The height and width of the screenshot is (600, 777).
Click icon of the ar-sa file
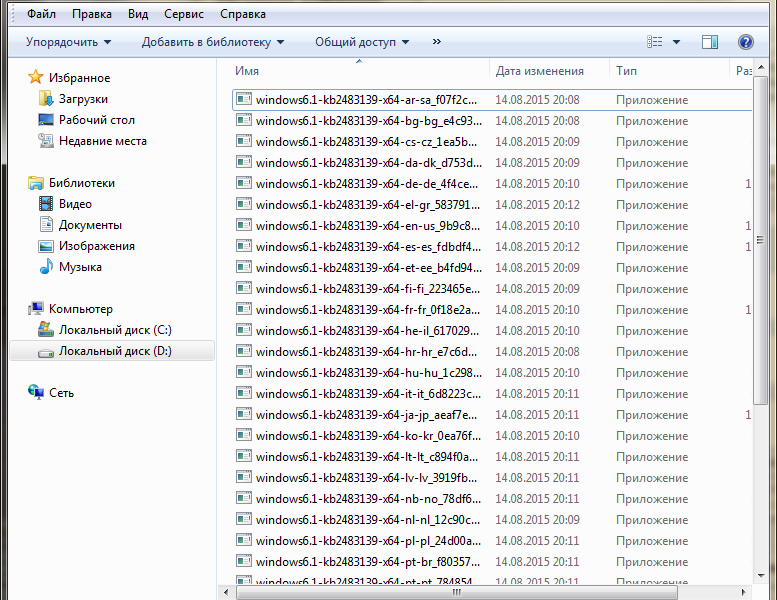(x=244, y=99)
